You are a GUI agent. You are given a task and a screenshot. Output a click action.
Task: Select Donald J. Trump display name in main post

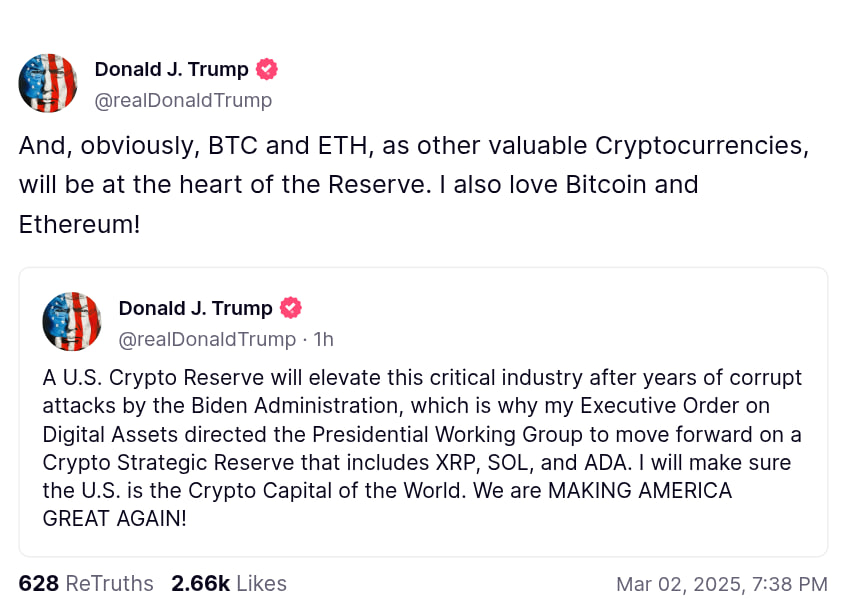(171, 69)
